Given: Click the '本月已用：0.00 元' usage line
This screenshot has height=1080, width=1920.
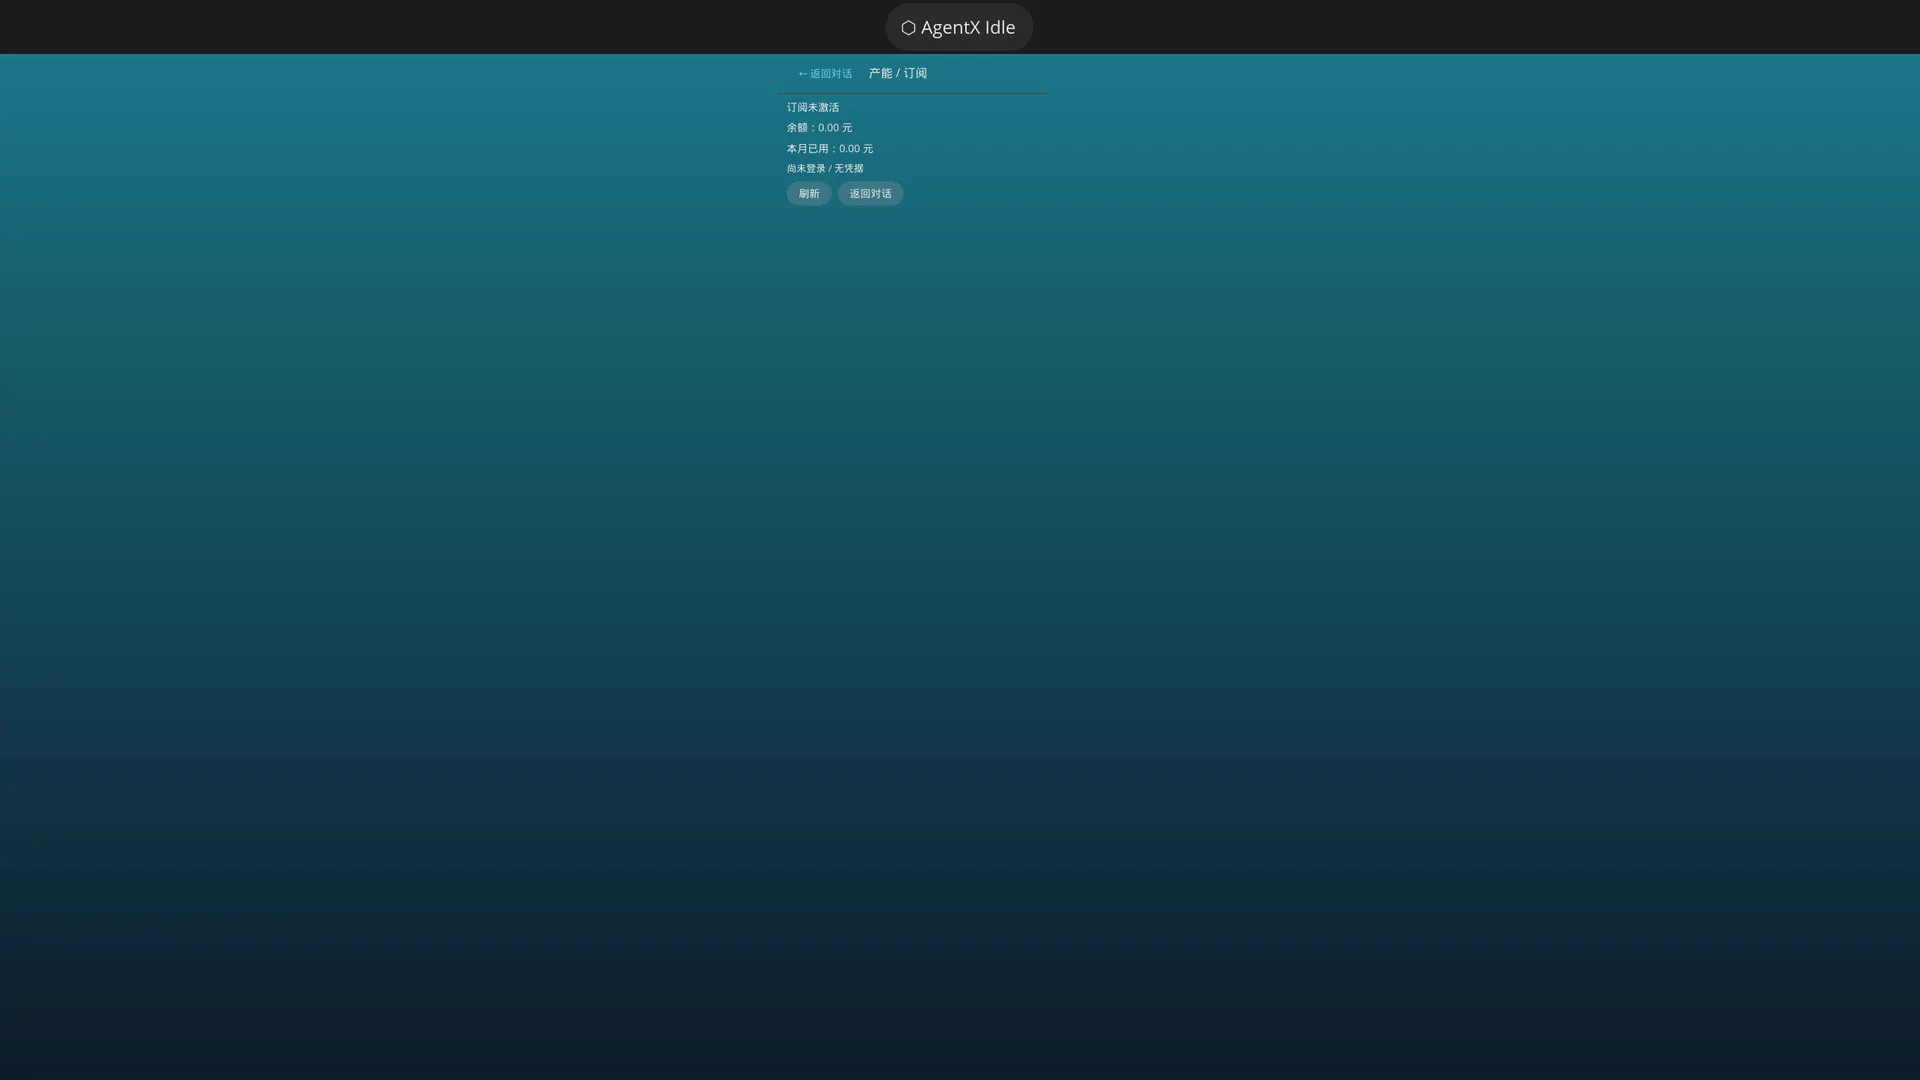Looking at the screenshot, I should [829, 149].
